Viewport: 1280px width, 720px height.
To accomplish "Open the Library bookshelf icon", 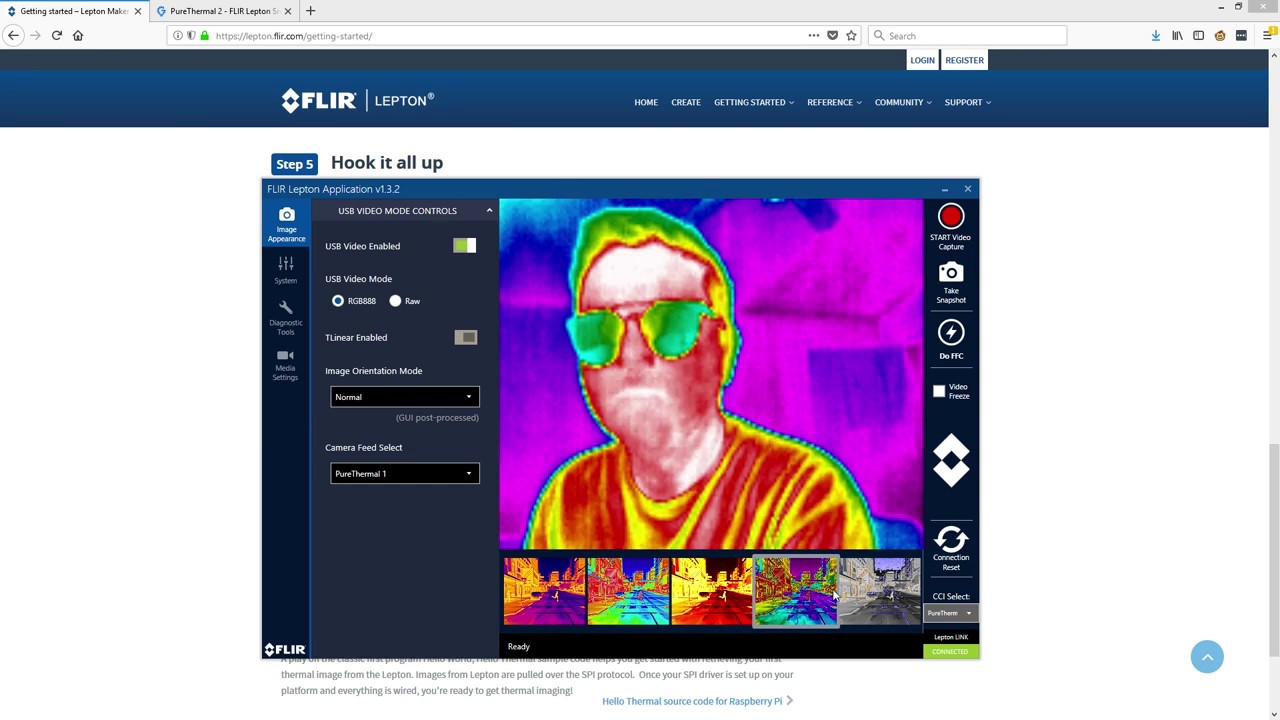I will pyautogui.click(x=1177, y=35).
